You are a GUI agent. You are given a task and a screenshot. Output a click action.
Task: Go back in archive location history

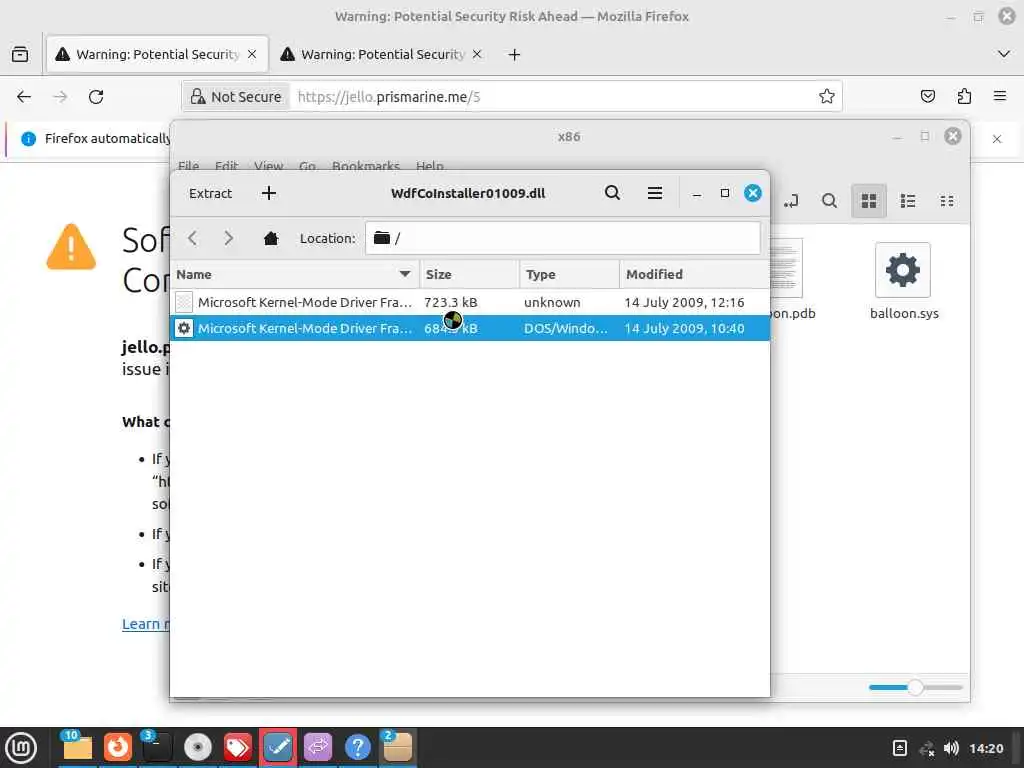click(192, 238)
